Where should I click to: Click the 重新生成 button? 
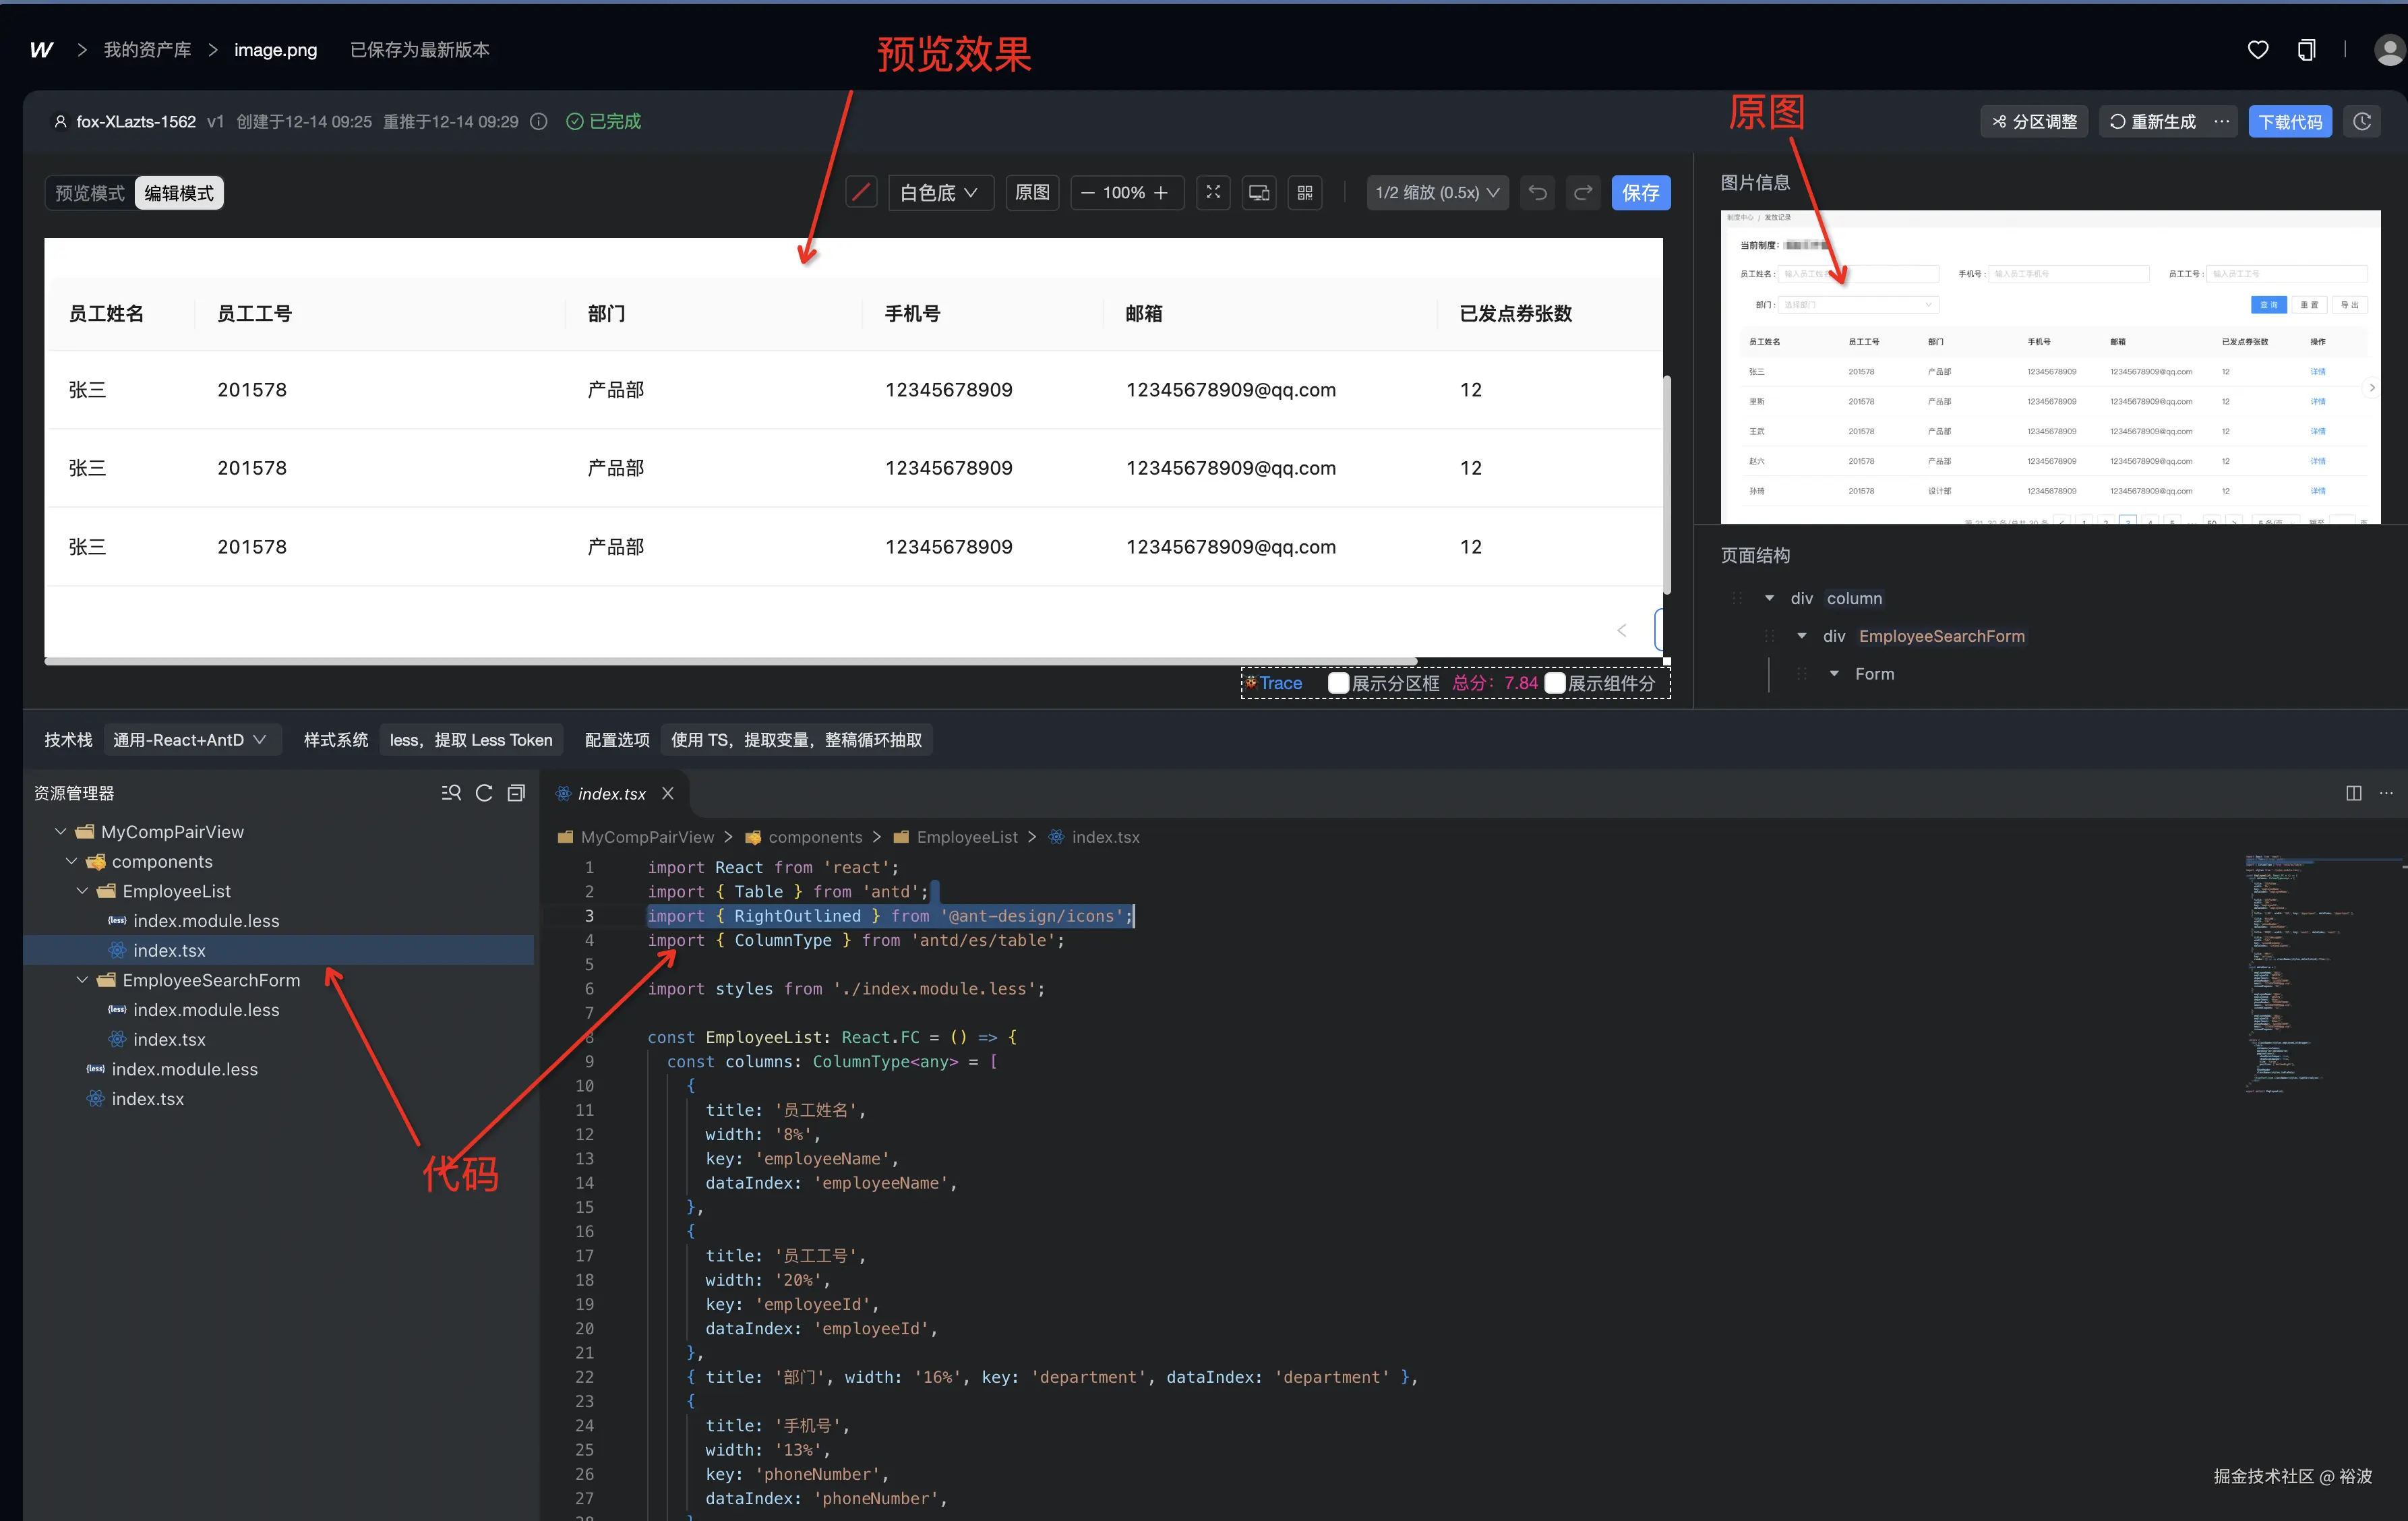[2153, 121]
